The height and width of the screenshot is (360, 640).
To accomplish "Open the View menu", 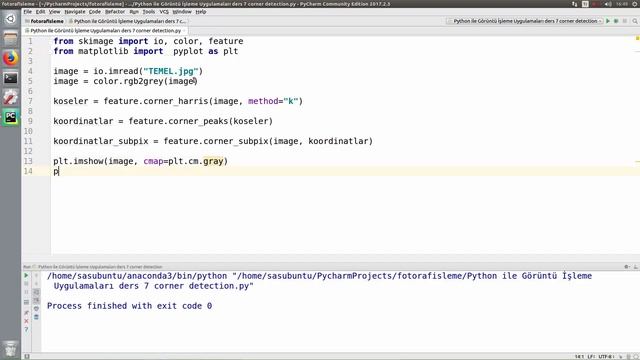I will click(x=54, y=12).
